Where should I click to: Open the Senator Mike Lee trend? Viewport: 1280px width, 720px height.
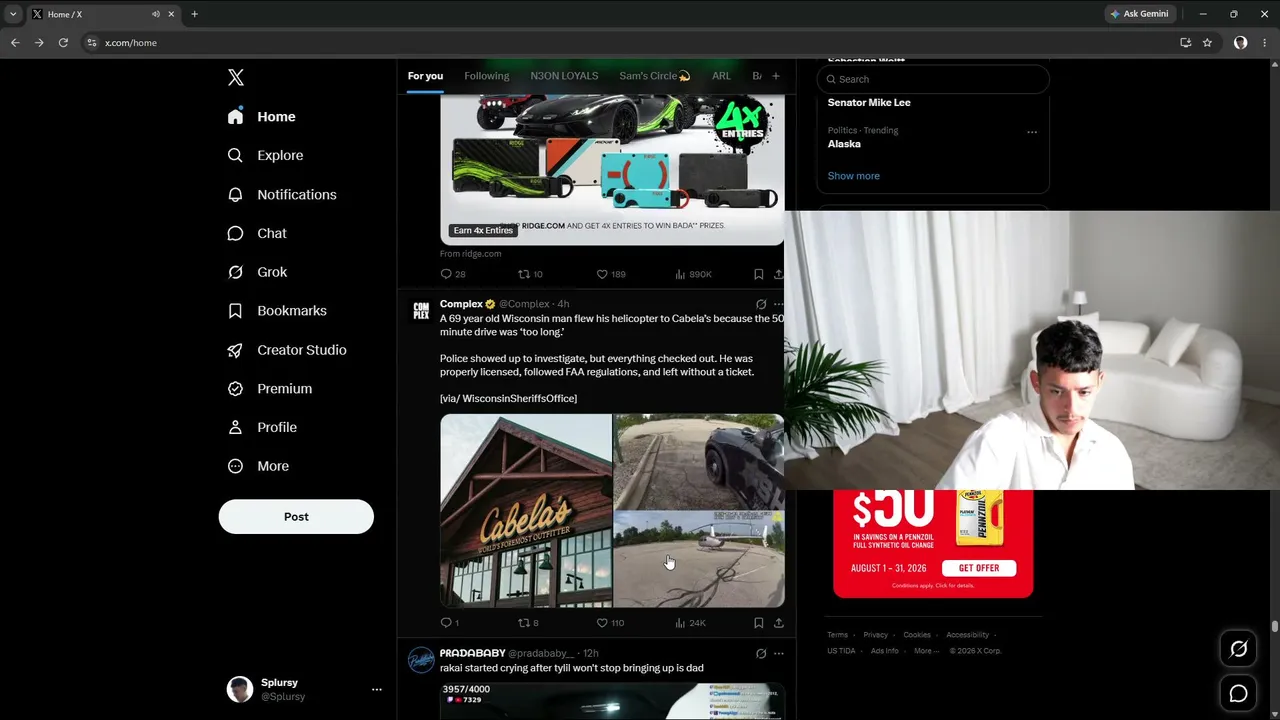(x=869, y=102)
